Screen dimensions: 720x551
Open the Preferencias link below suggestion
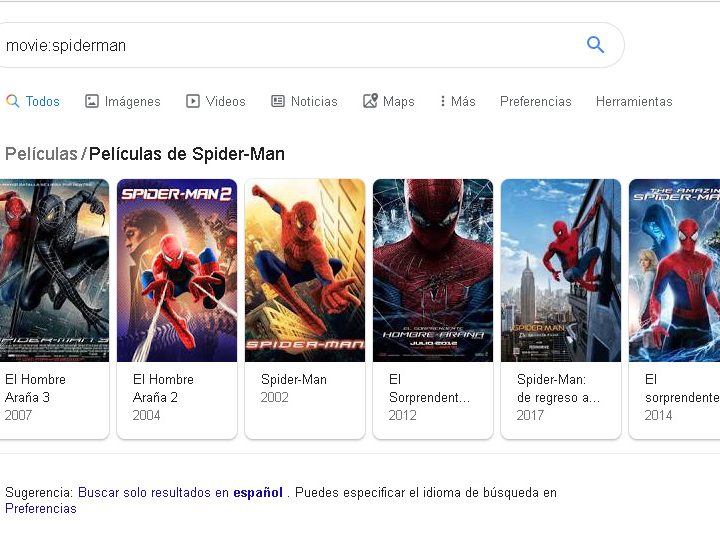41,508
